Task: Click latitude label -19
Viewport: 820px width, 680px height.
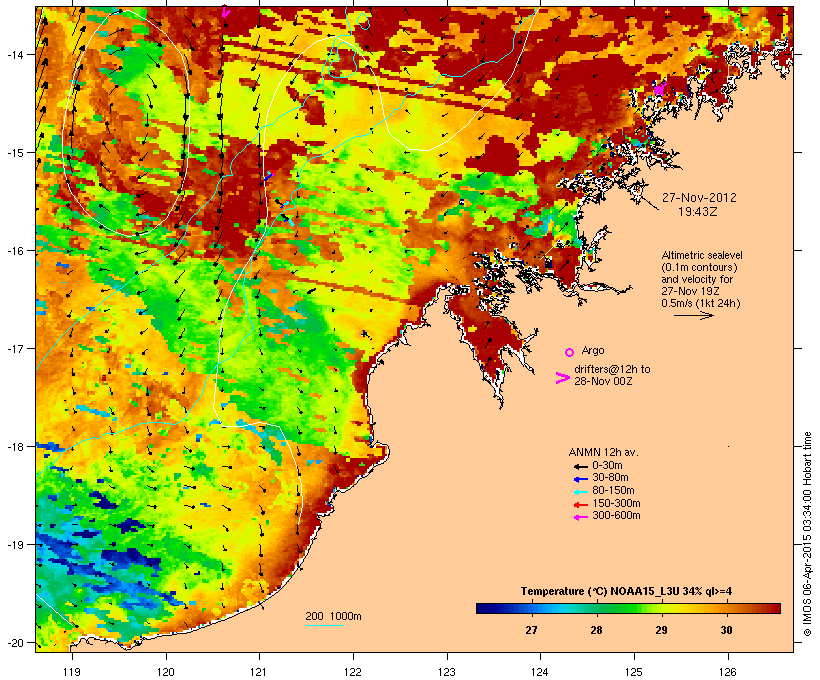Action: point(14,545)
